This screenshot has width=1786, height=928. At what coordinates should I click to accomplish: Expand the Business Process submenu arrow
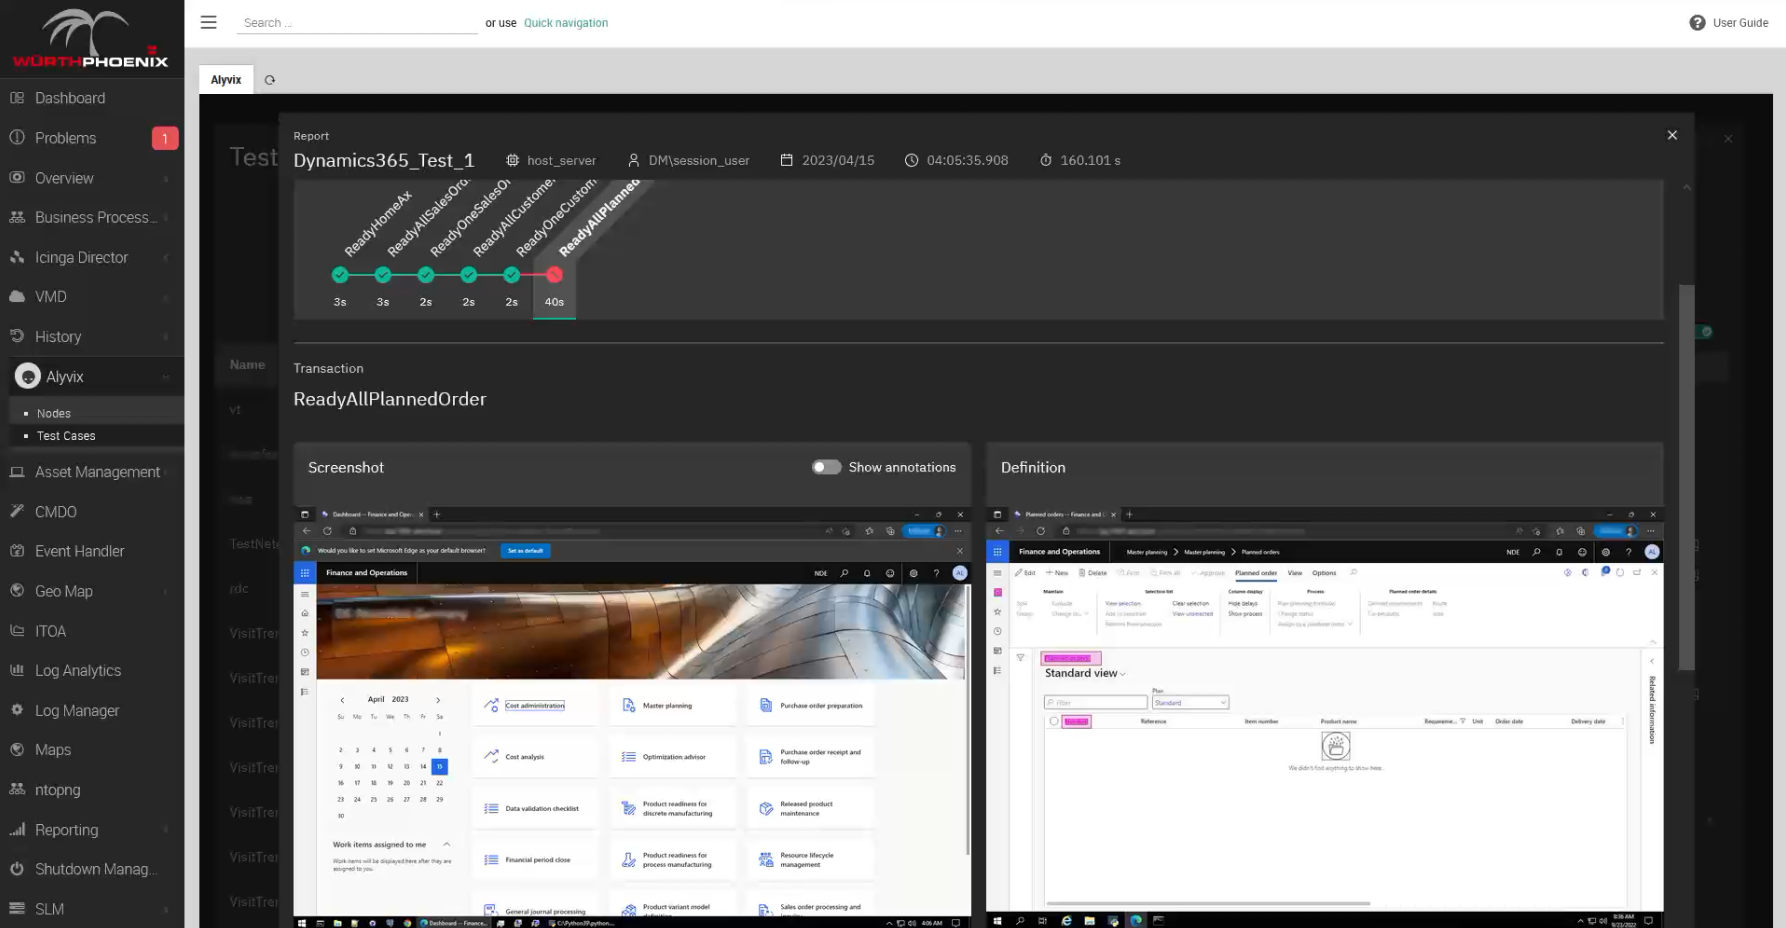[x=166, y=218]
